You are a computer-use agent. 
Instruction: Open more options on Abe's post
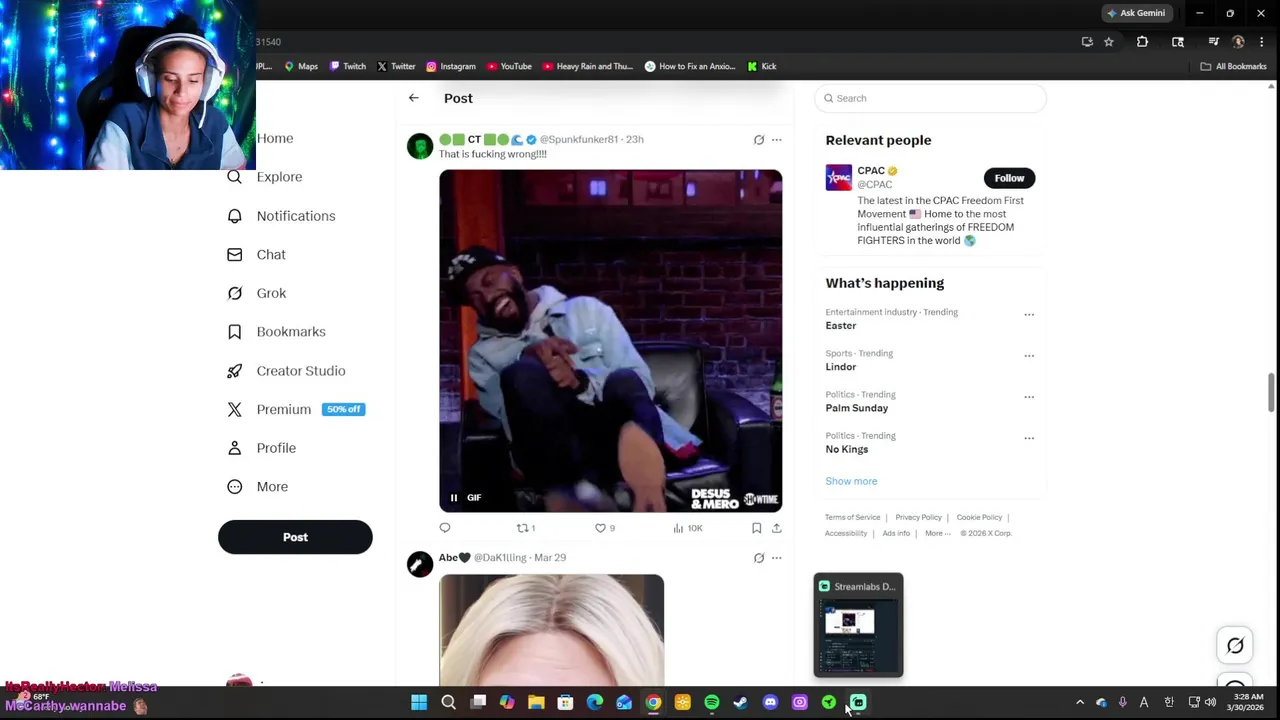[777, 558]
